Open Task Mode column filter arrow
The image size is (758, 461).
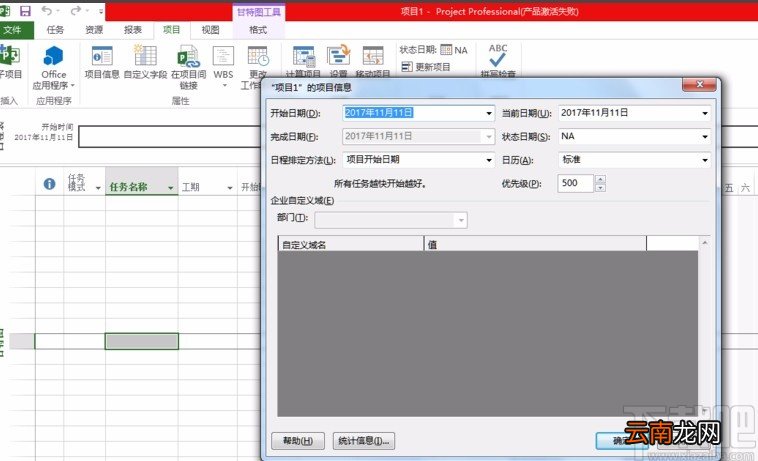[x=98, y=188]
